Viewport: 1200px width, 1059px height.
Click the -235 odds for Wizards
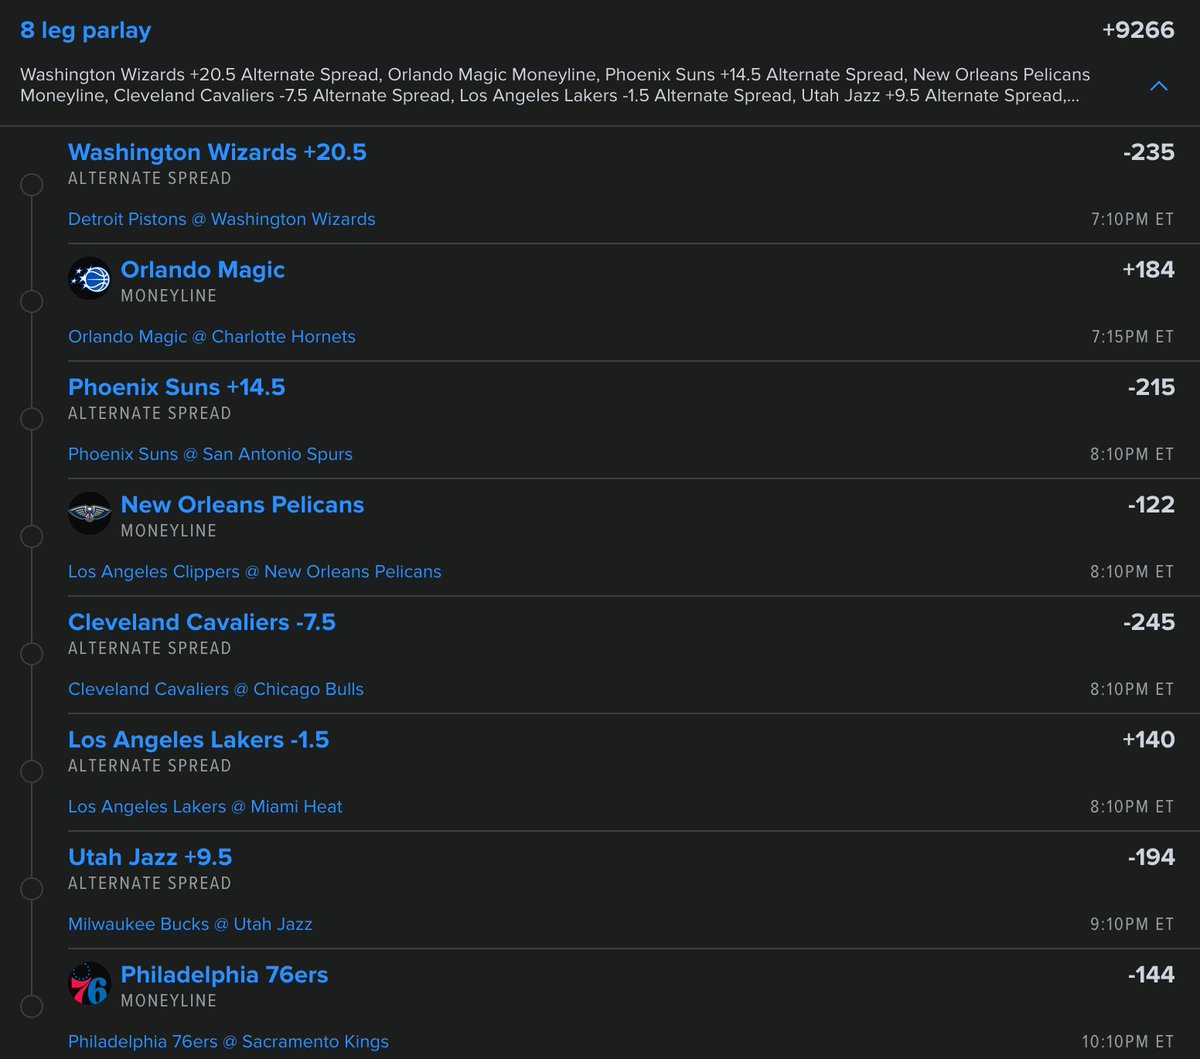1149,153
